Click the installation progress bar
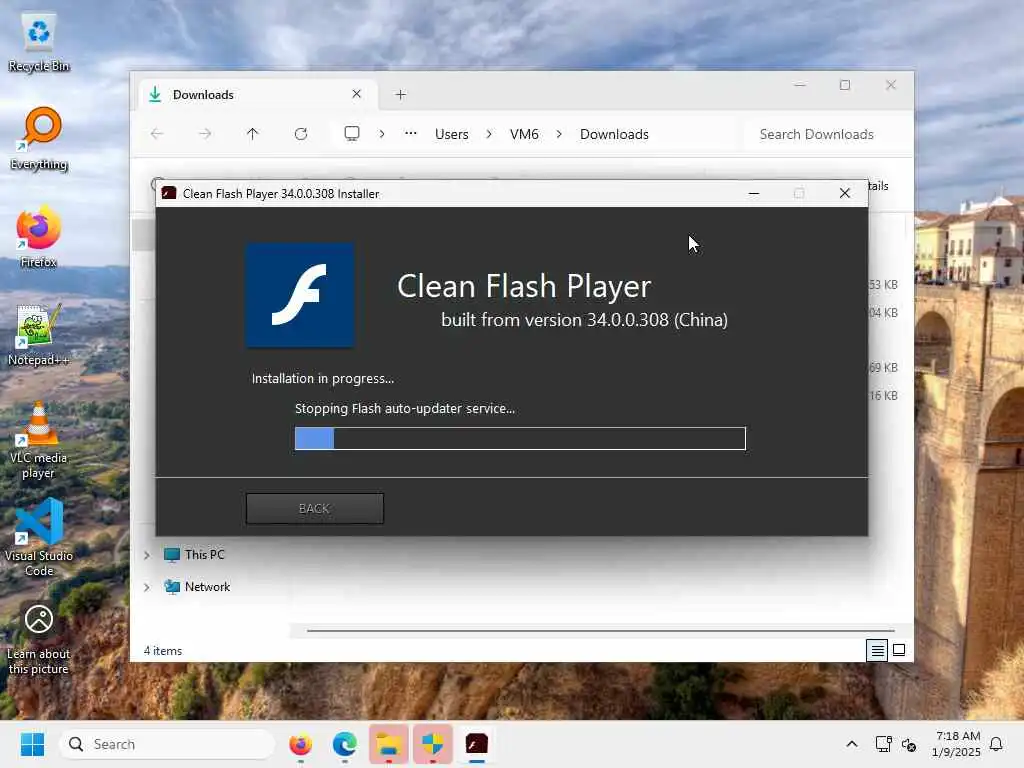Screen dimensions: 1024x768 pos(520,438)
